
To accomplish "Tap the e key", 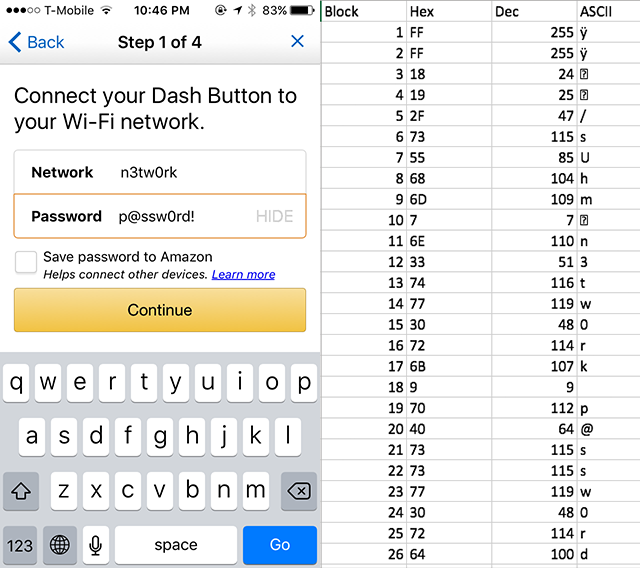I will 80,383.
